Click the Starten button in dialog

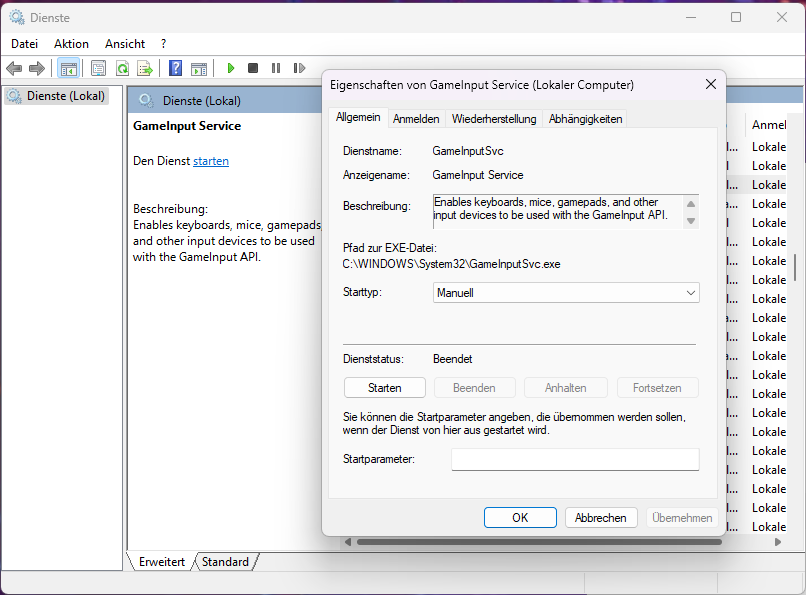[384, 388]
